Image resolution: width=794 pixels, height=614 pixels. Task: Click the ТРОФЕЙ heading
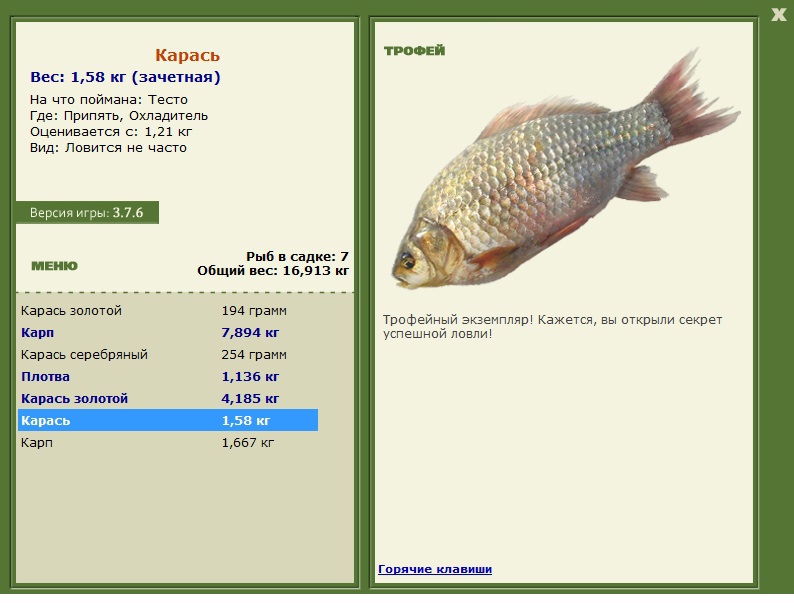point(414,51)
